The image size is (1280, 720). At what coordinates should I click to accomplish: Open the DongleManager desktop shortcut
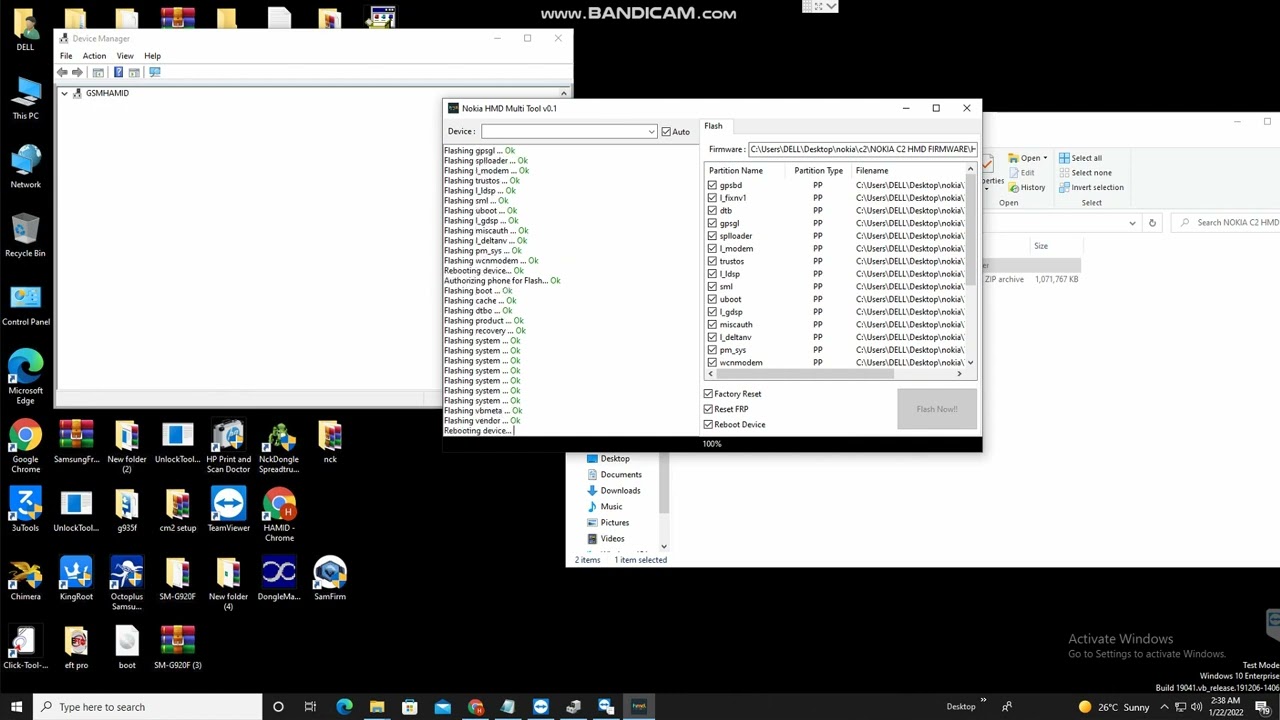coord(279,580)
